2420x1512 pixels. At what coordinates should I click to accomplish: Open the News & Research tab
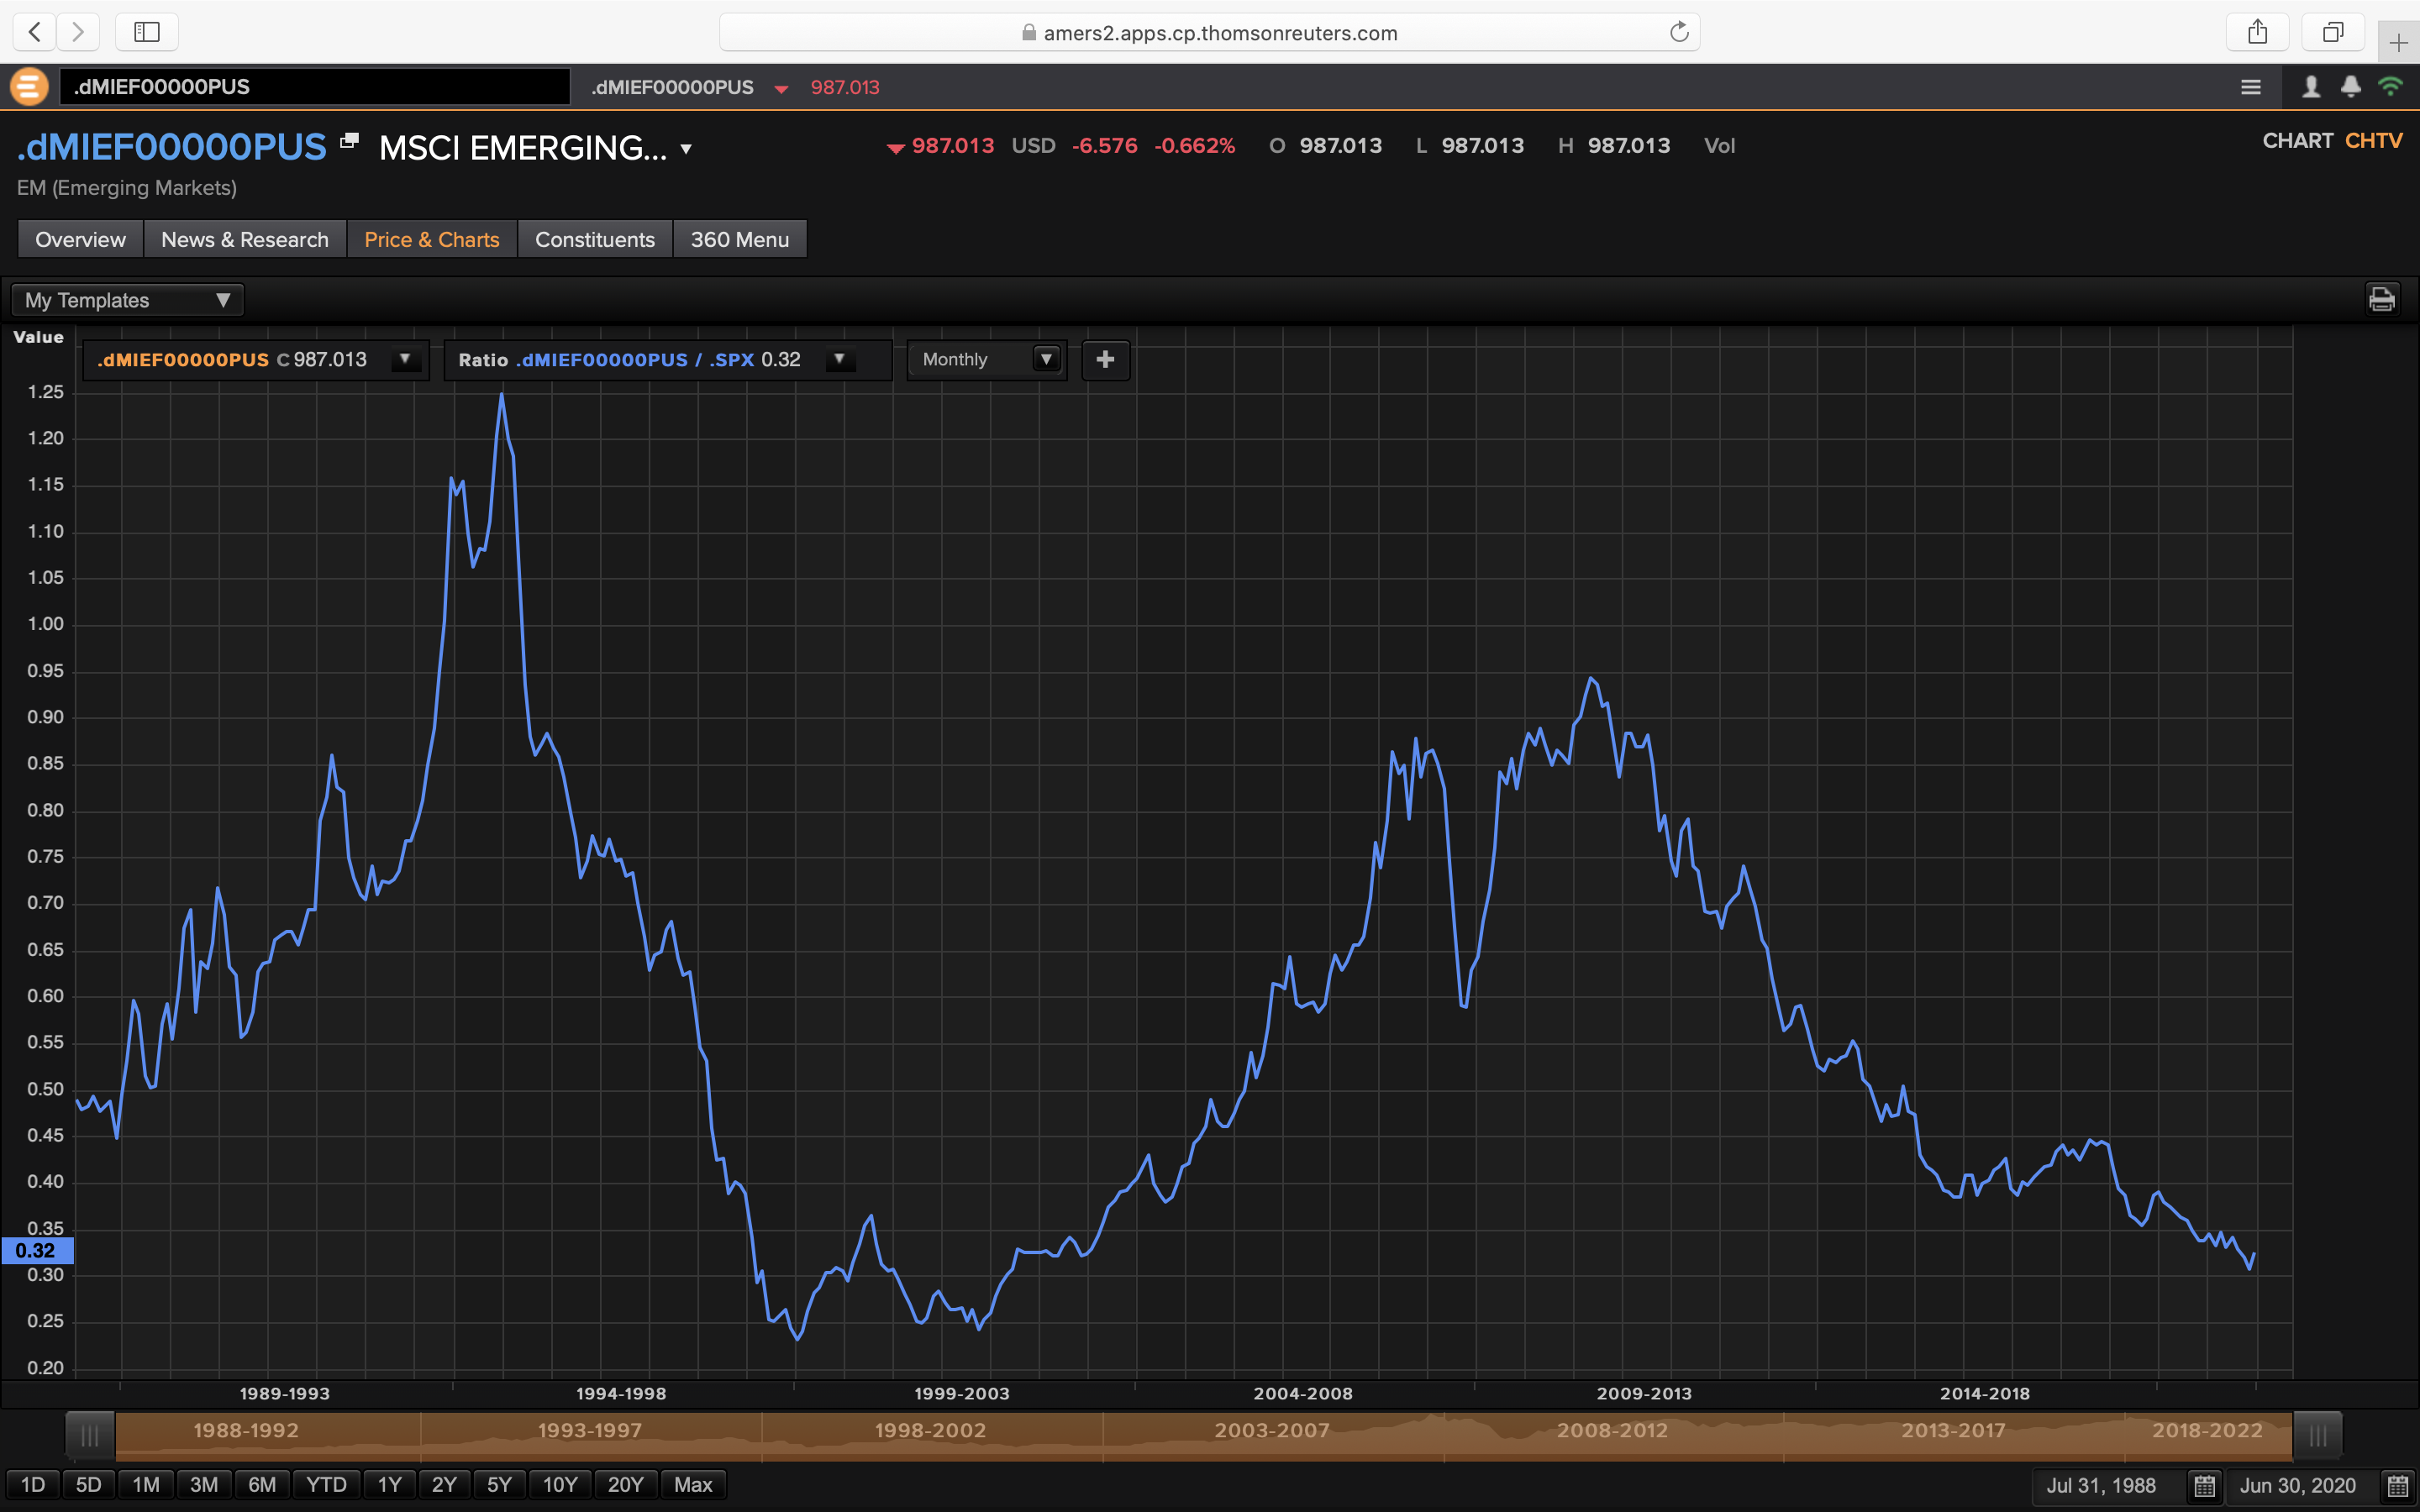click(244, 240)
